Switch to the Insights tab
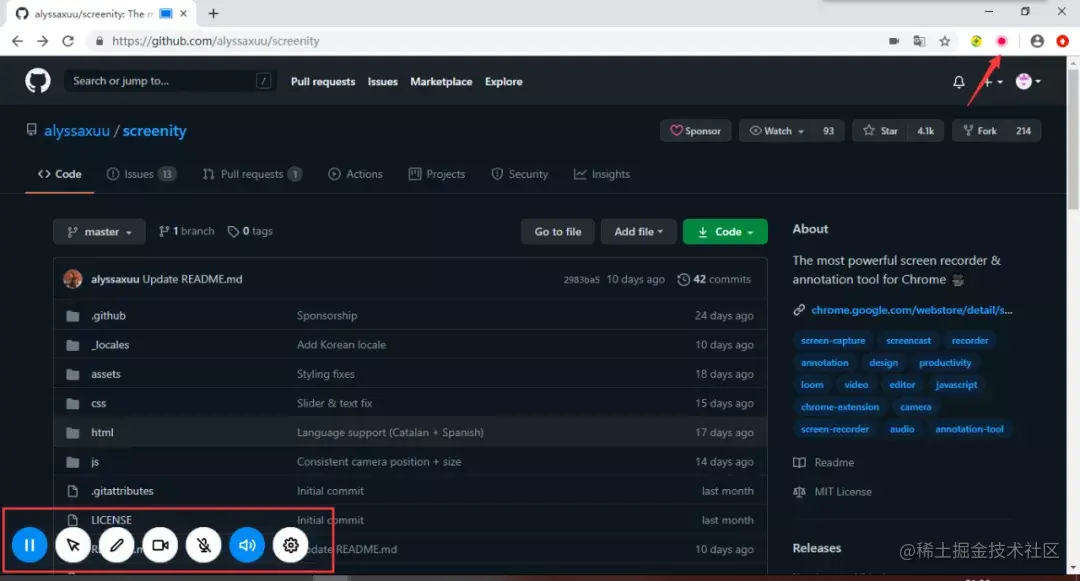The image size is (1080, 581). tap(602, 174)
